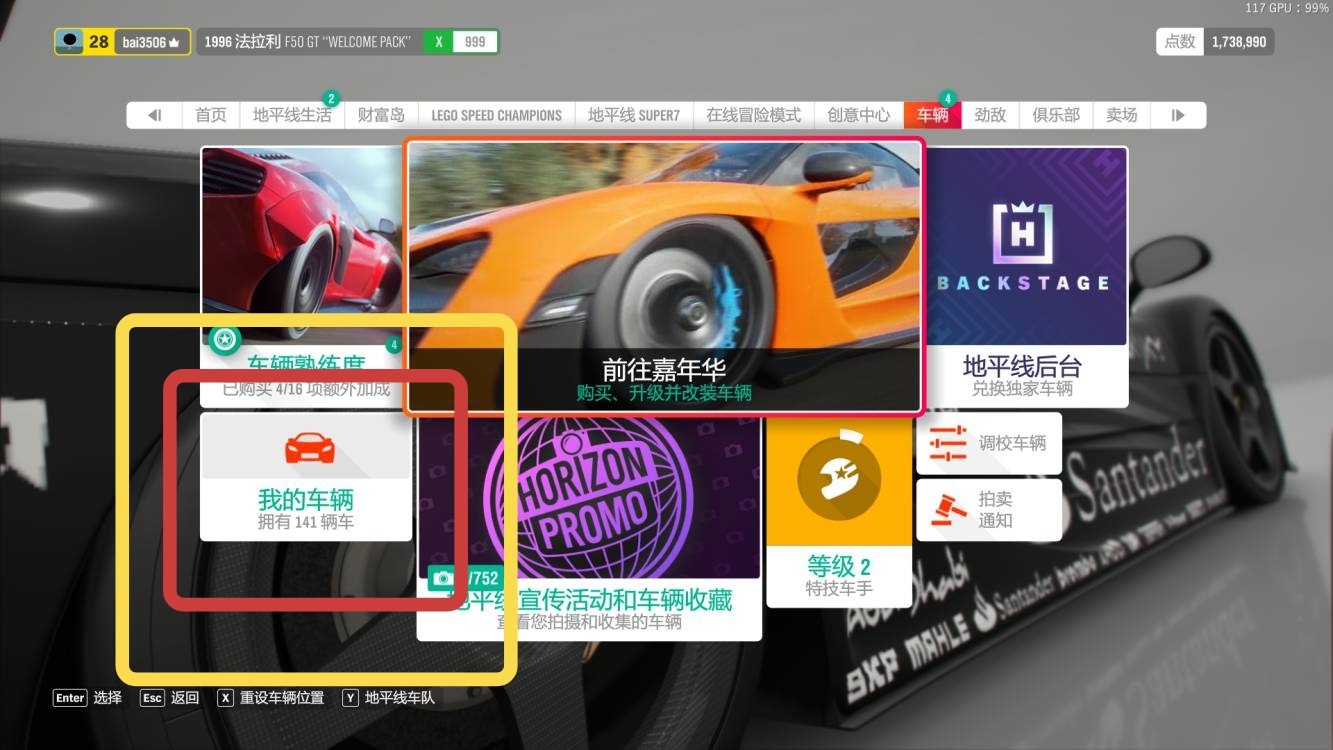Screen dimensions: 1333x750
Task: Click the Y 地平线车队 prompt
Action: tap(389, 698)
